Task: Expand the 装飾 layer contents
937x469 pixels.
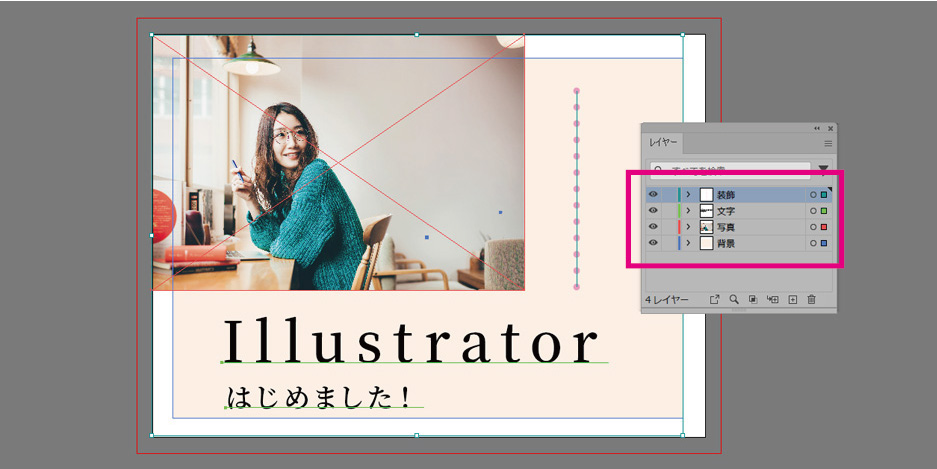Action: [688, 195]
